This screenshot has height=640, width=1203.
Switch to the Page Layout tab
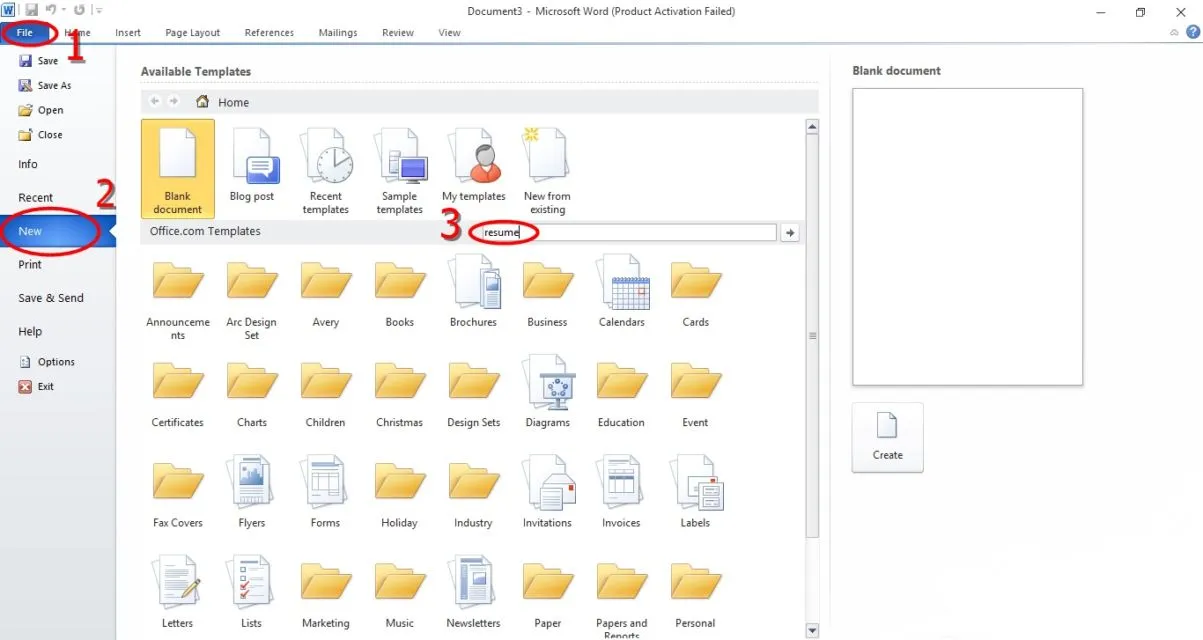[x=192, y=33]
